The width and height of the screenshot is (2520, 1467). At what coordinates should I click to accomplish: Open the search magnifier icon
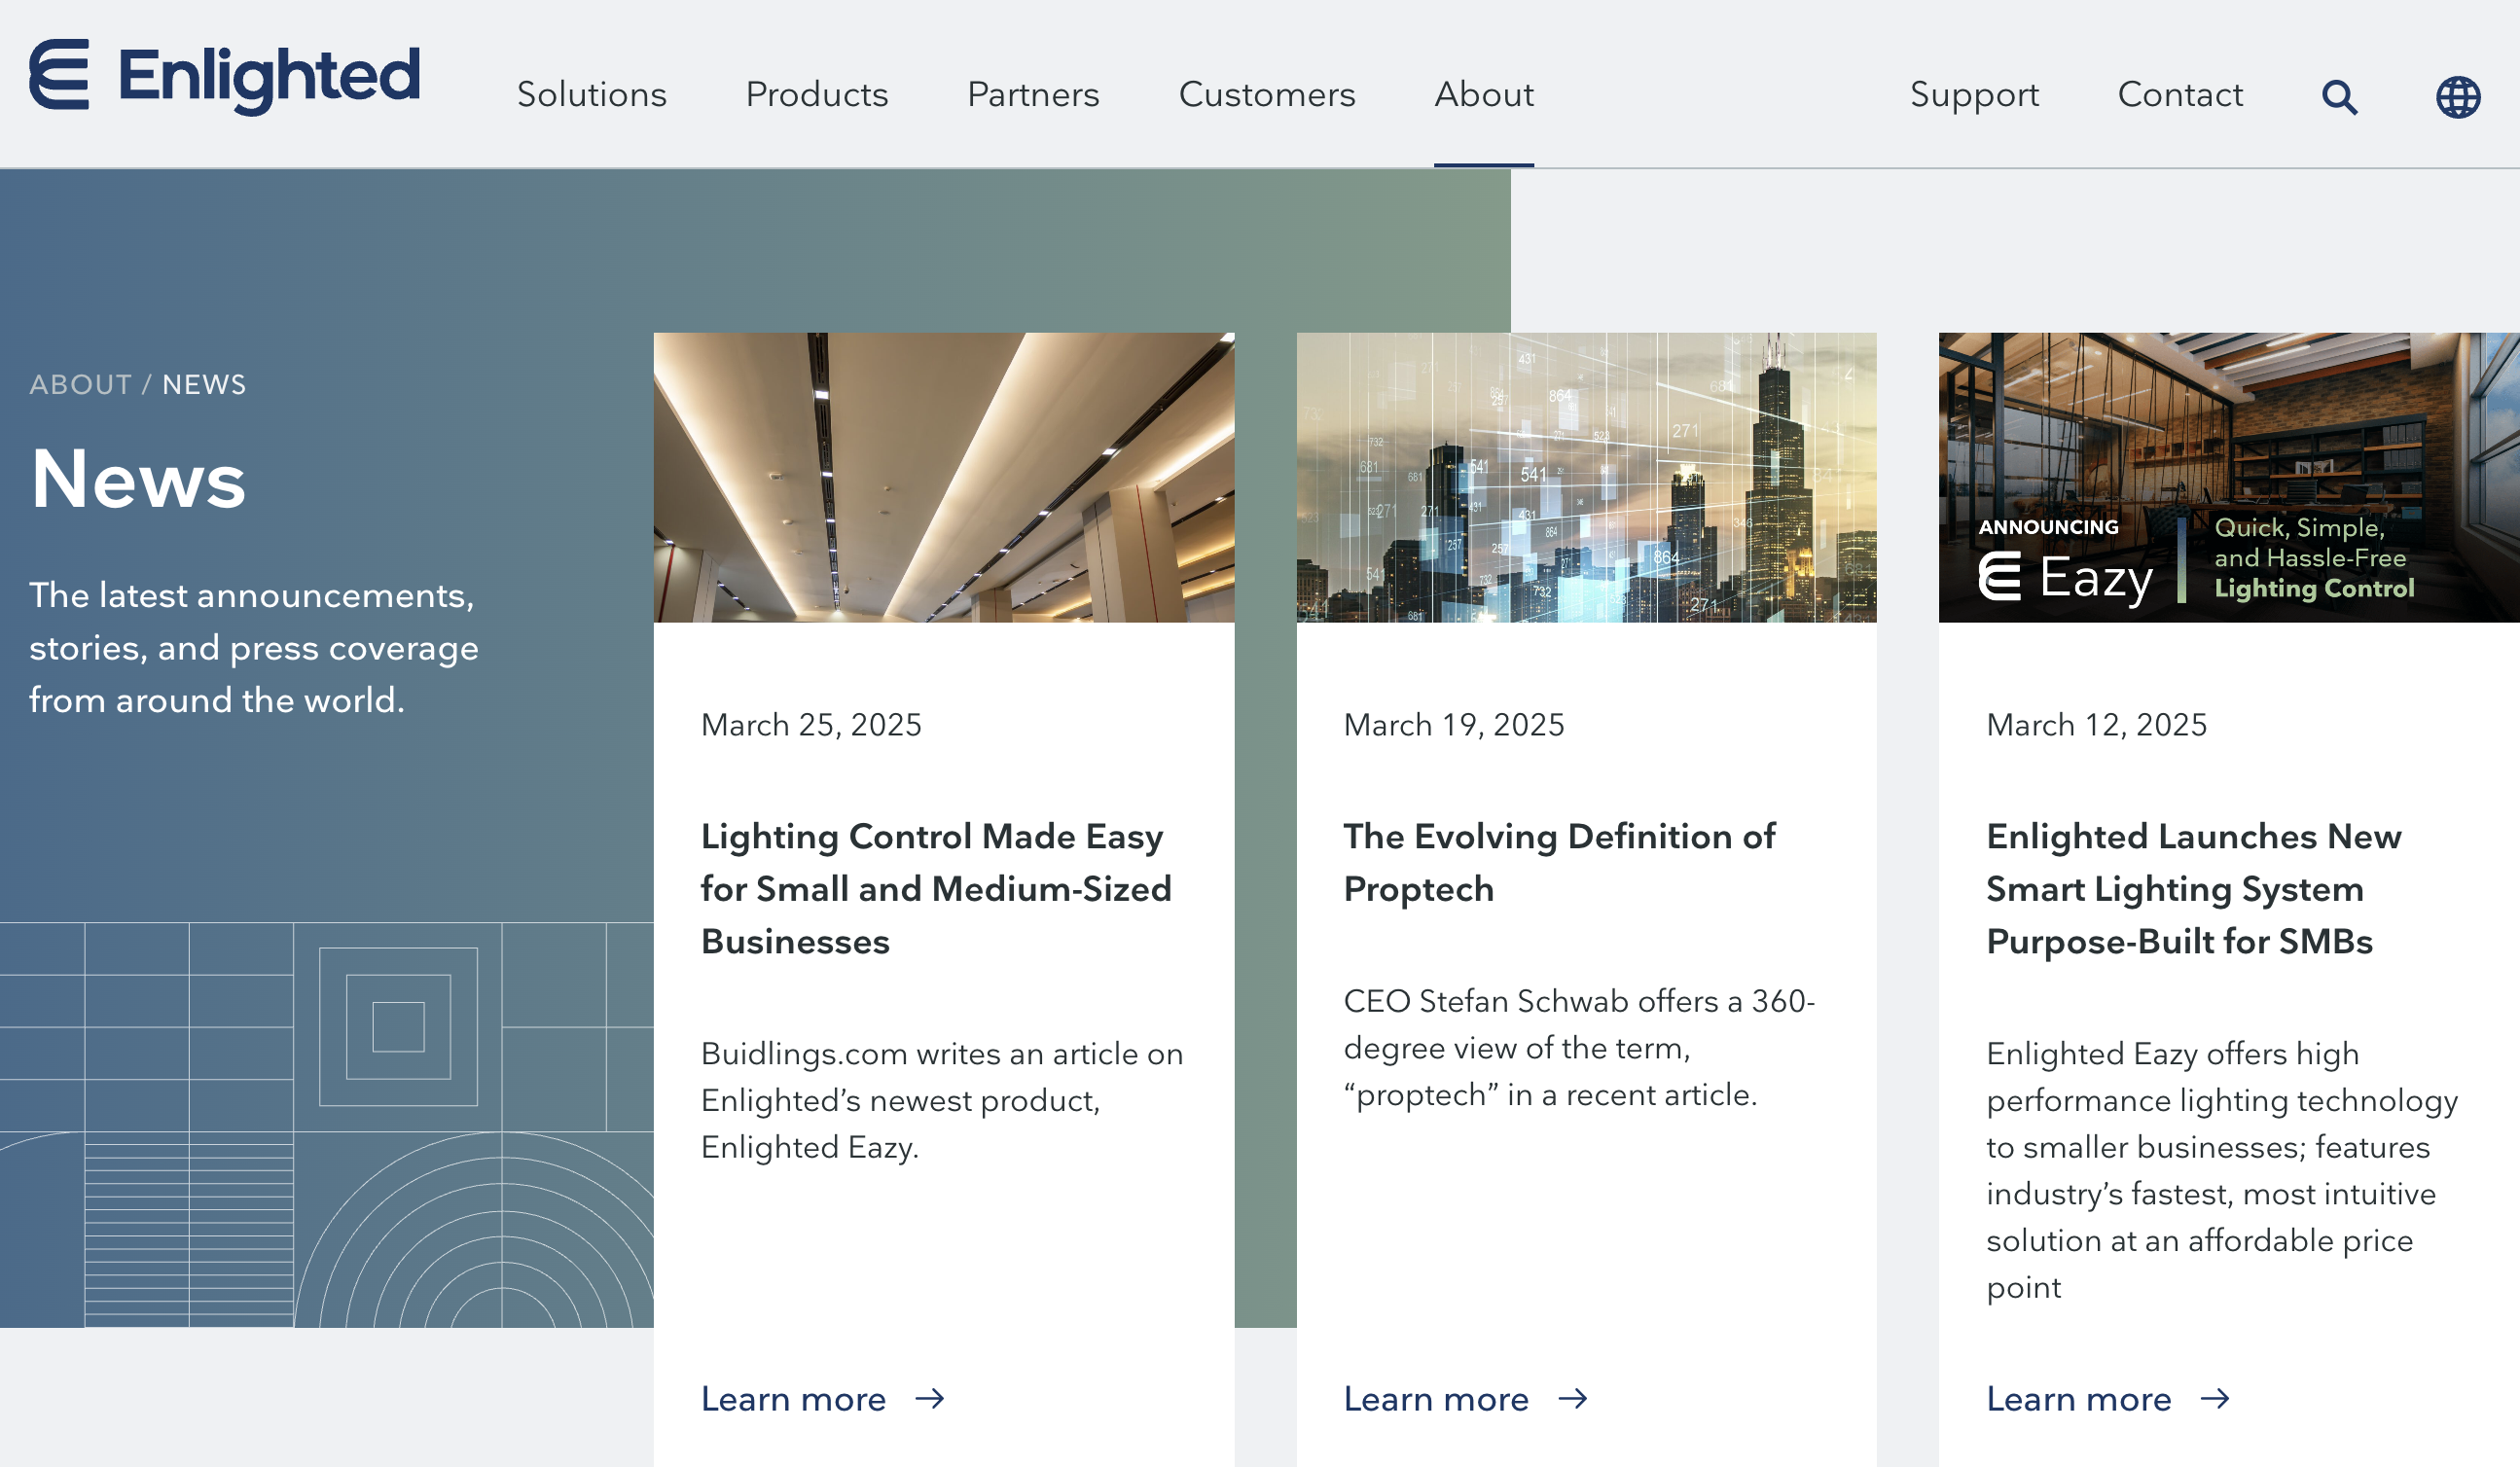coord(2339,97)
